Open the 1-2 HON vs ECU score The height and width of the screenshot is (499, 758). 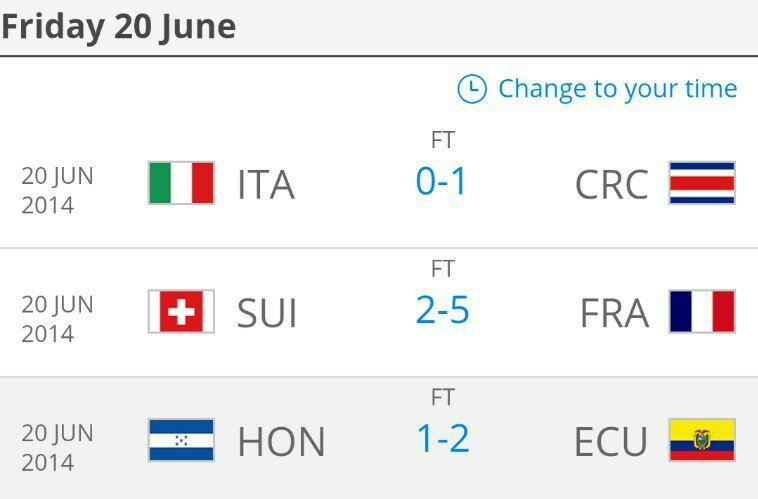point(443,439)
